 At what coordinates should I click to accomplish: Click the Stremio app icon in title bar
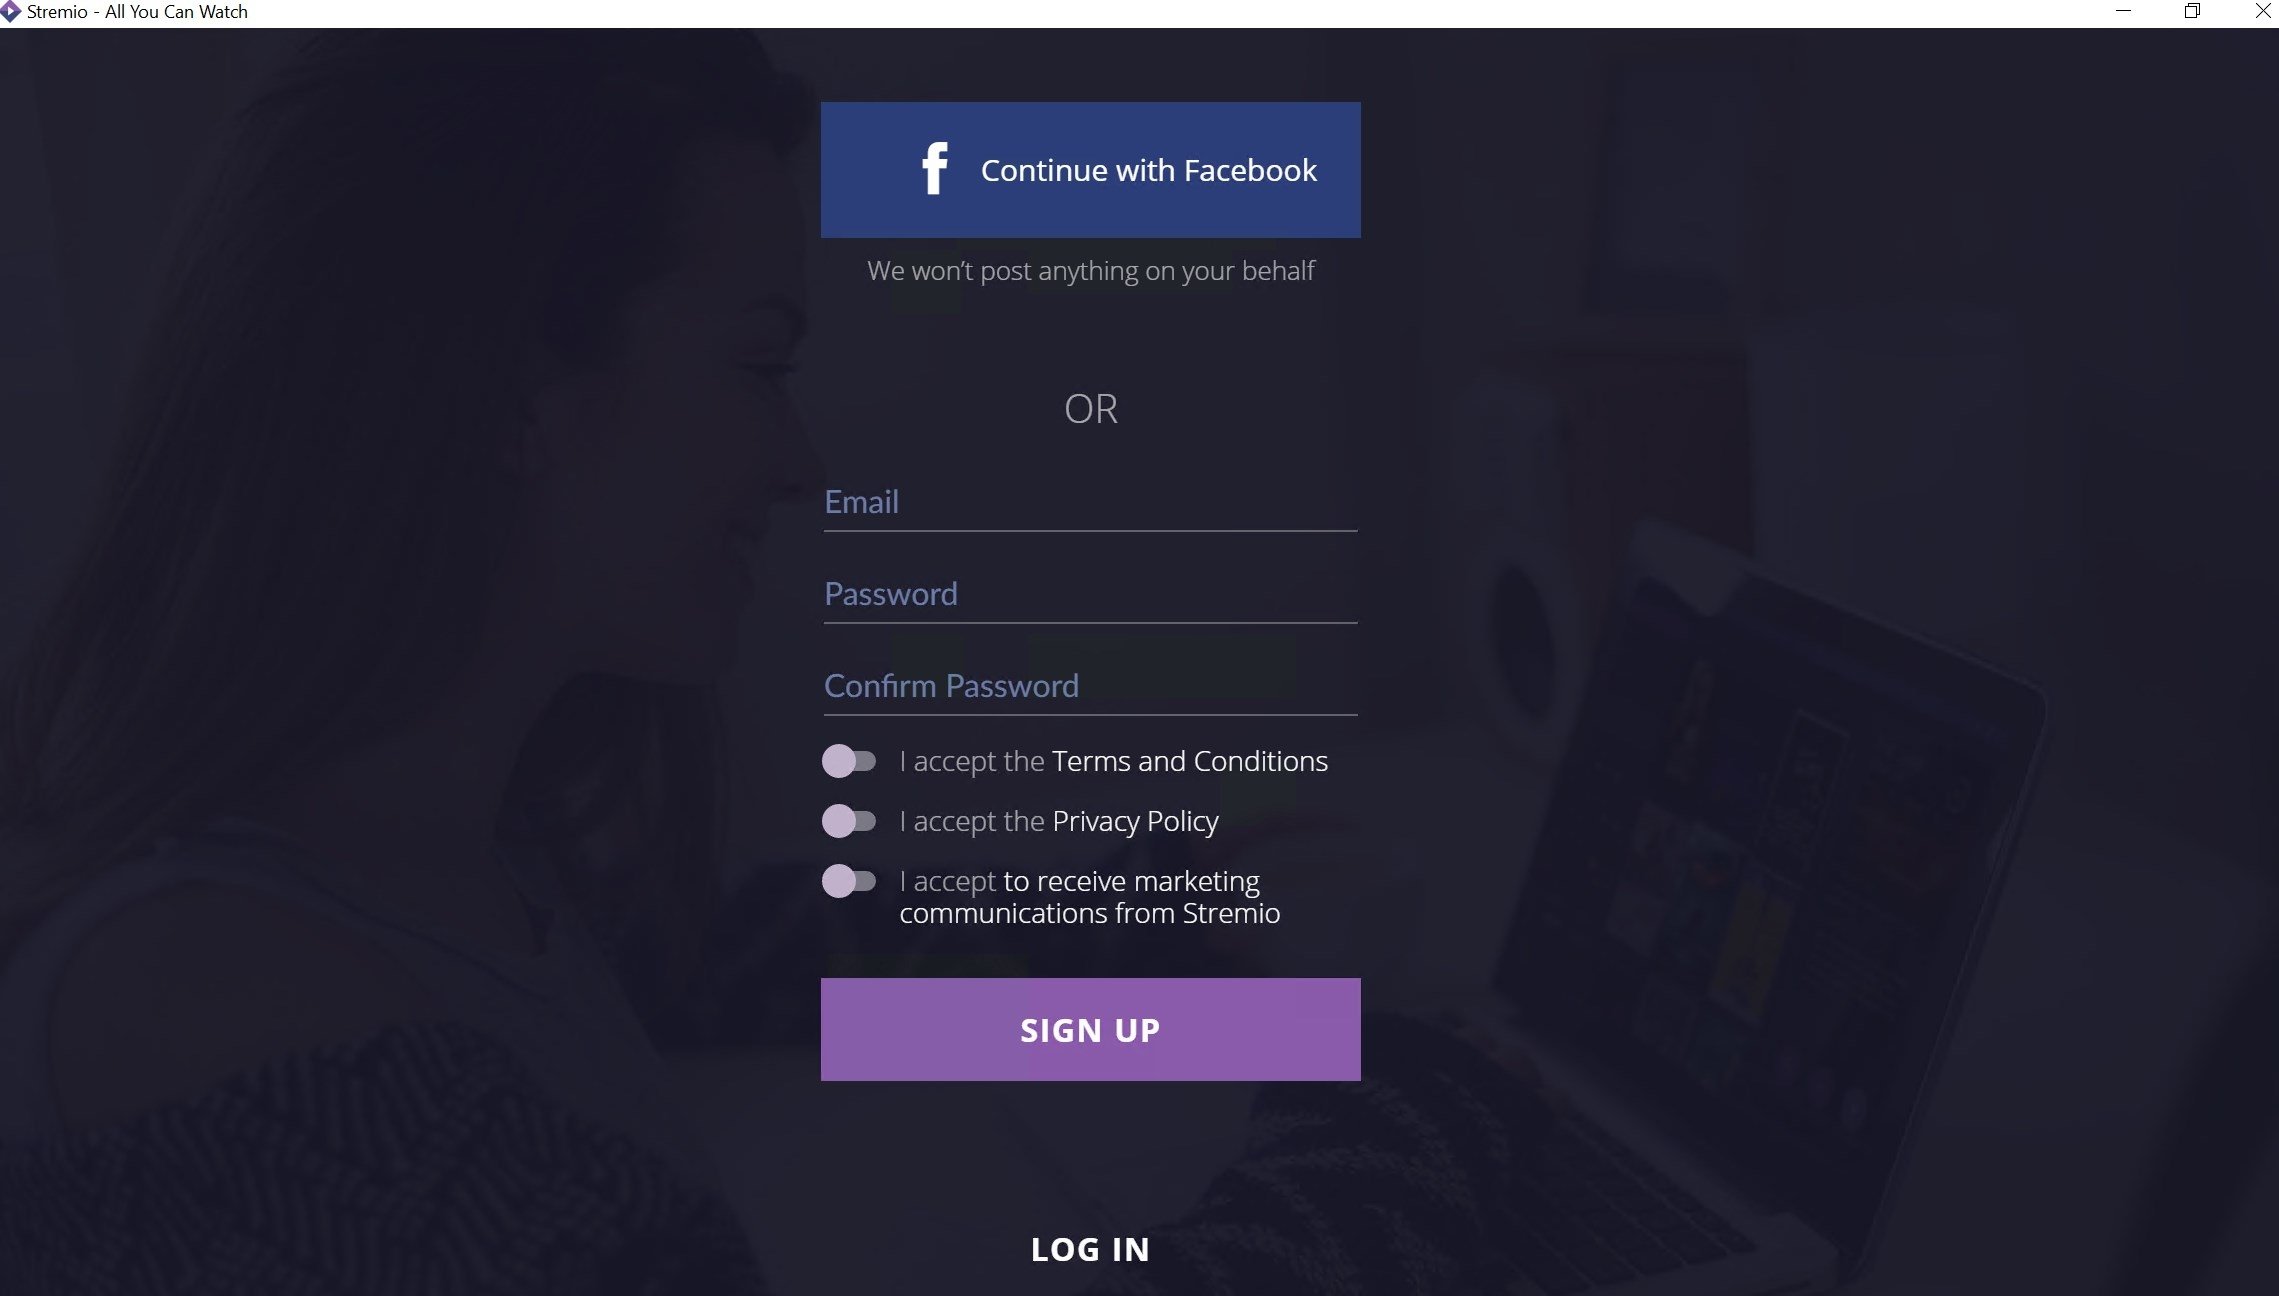pyautogui.click(x=13, y=13)
